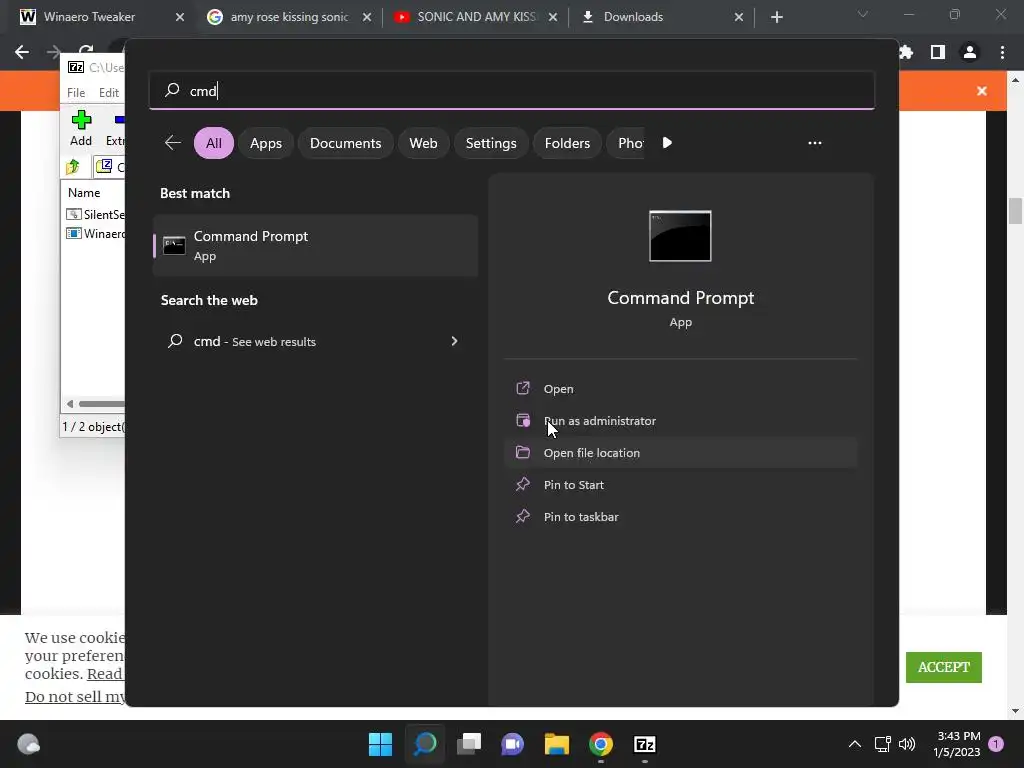Show more search filters with play arrow
The height and width of the screenshot is (768, 1024).
pyautogui.click(x=667, y=143)
